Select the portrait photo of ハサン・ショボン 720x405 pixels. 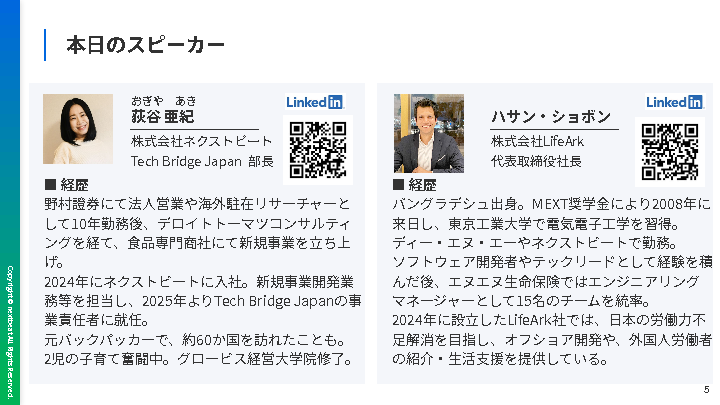[429, 133]
